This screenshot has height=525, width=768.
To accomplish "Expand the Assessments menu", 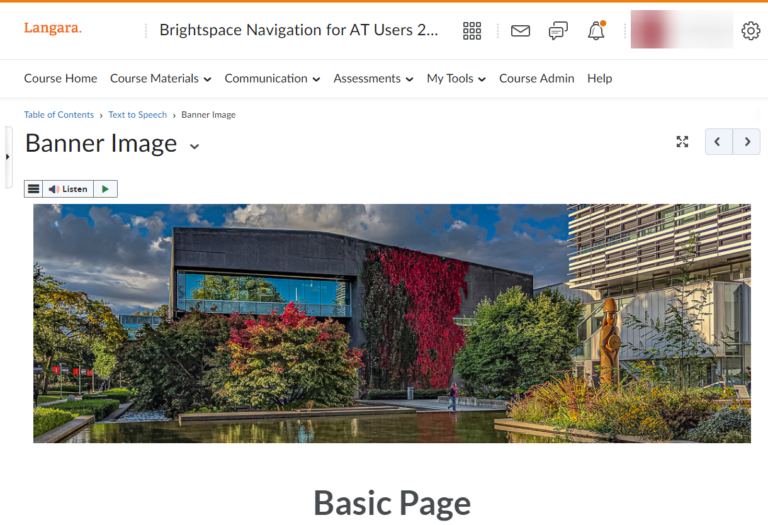I will tap(373, 78).
